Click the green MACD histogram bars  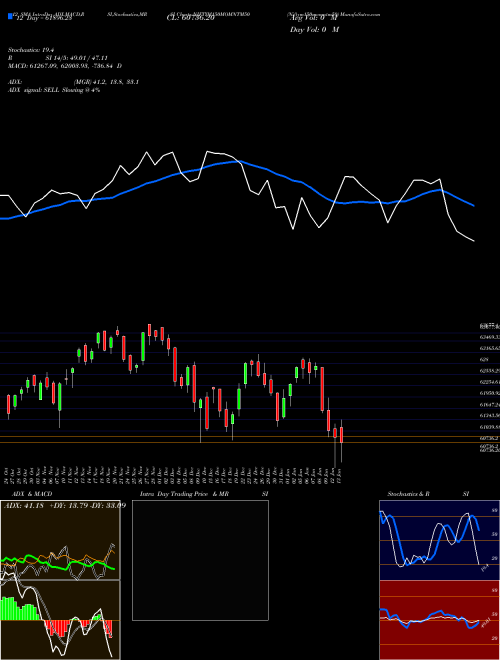[x=19, y=609]
